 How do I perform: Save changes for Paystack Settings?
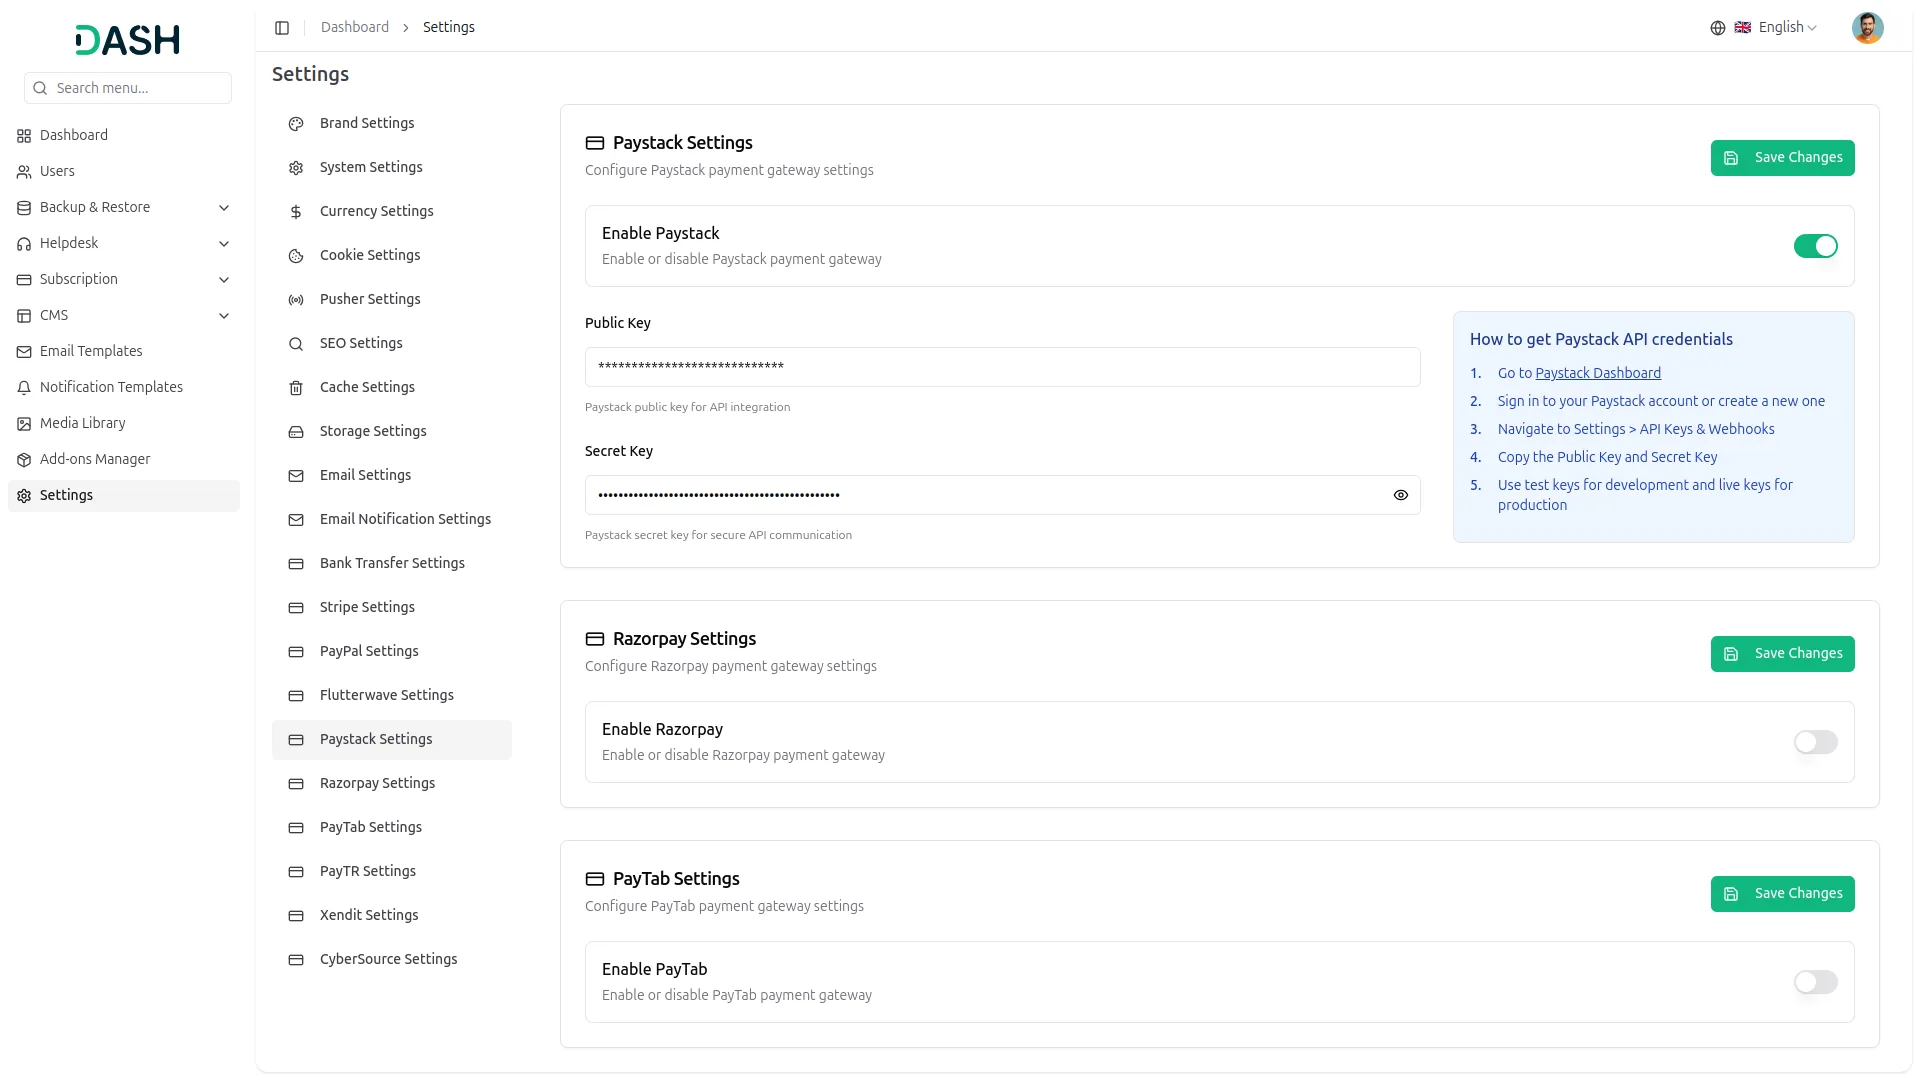point(1782,158)
